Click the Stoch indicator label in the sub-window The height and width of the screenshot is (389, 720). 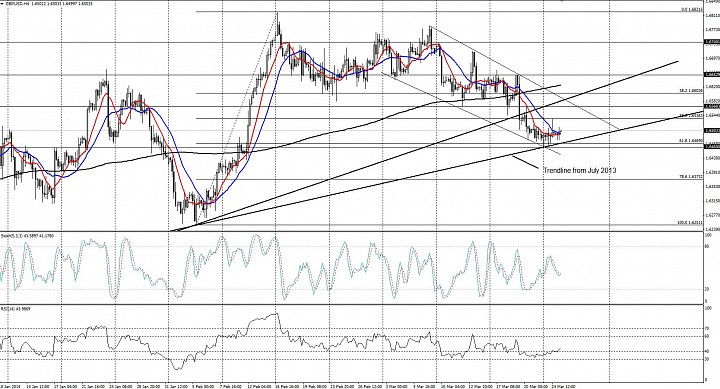(x=27, y=236)
